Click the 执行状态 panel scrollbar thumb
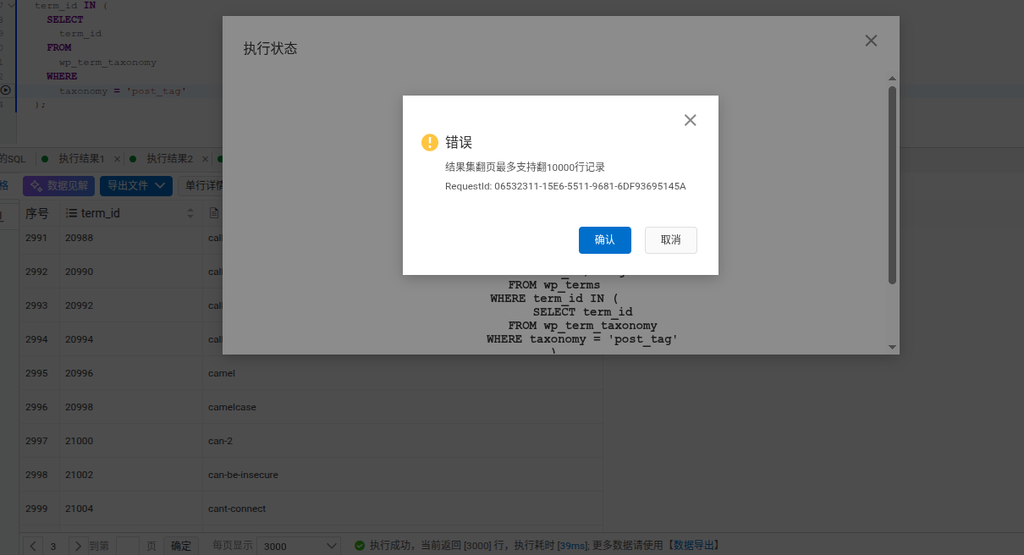Viewport: 1024px width, 555px height. [x=892, y=185]
